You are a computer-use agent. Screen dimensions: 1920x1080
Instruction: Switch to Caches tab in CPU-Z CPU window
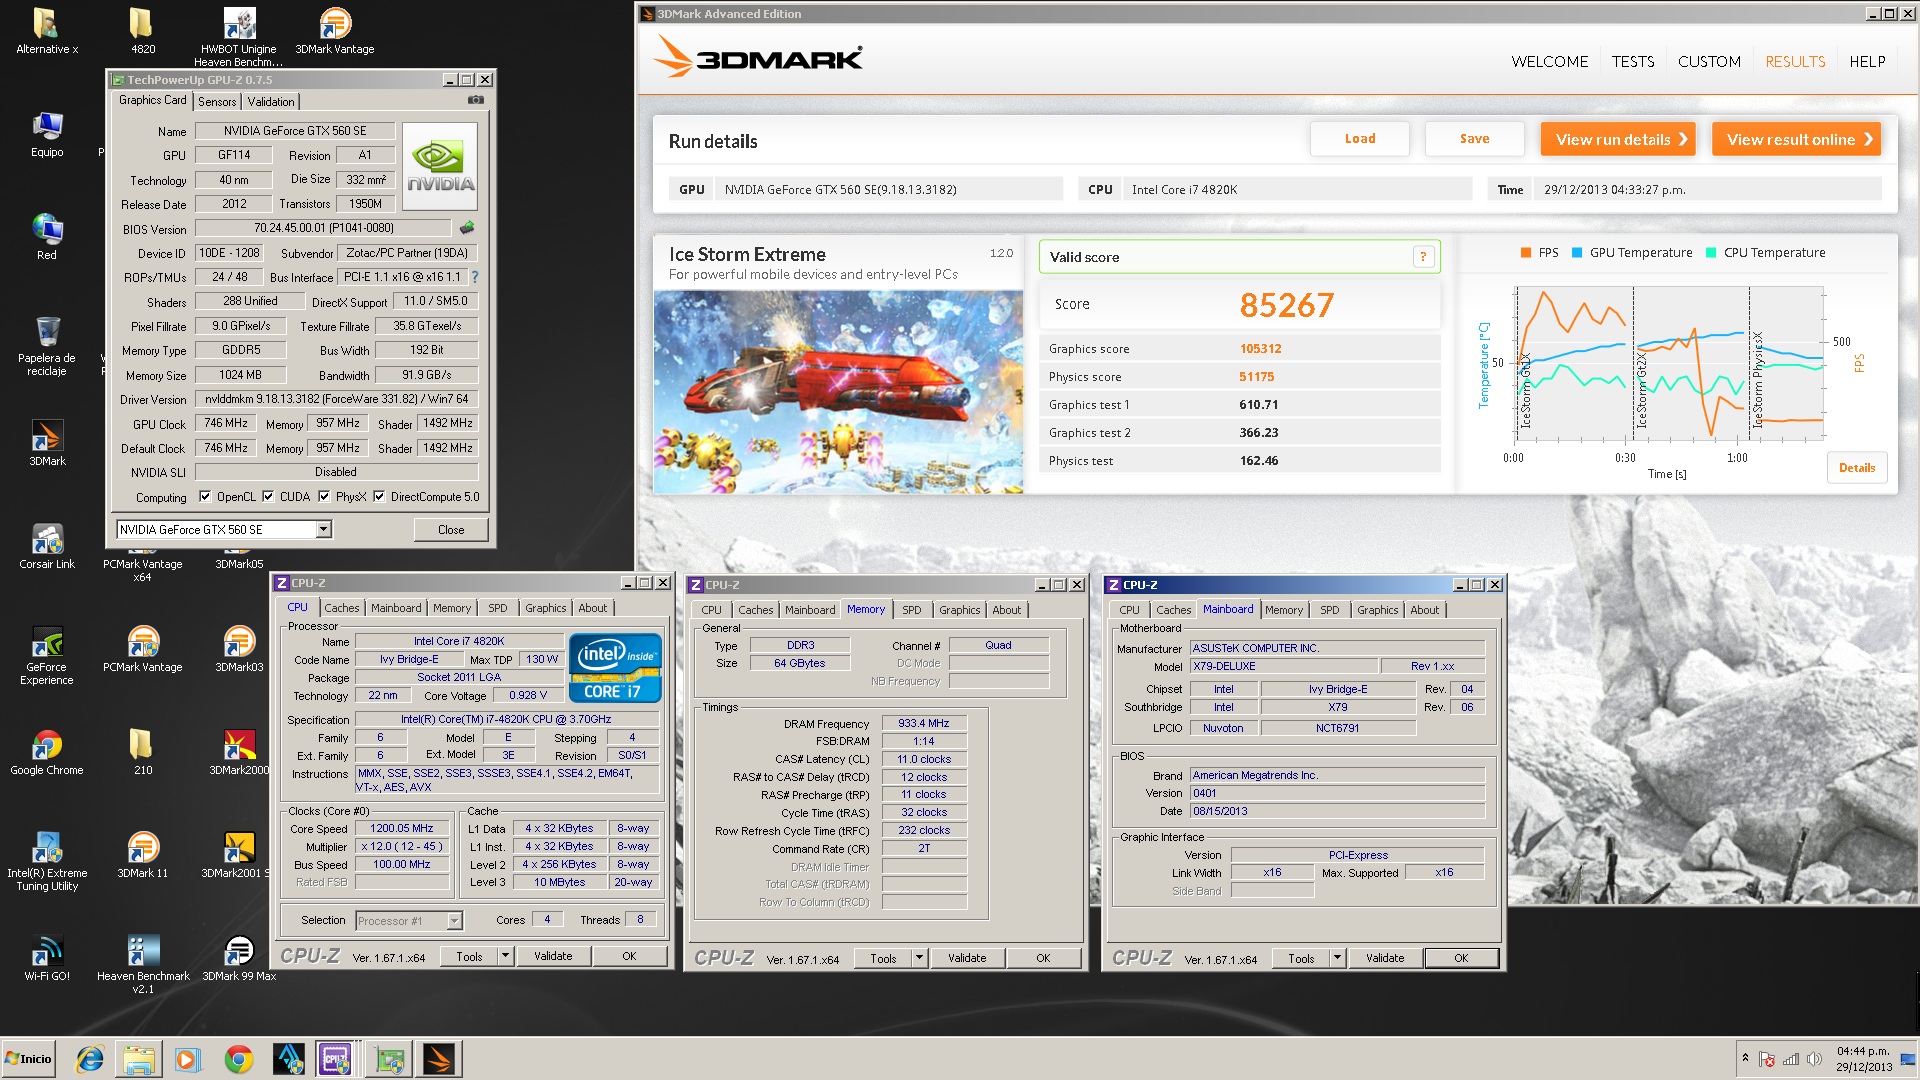341,608
